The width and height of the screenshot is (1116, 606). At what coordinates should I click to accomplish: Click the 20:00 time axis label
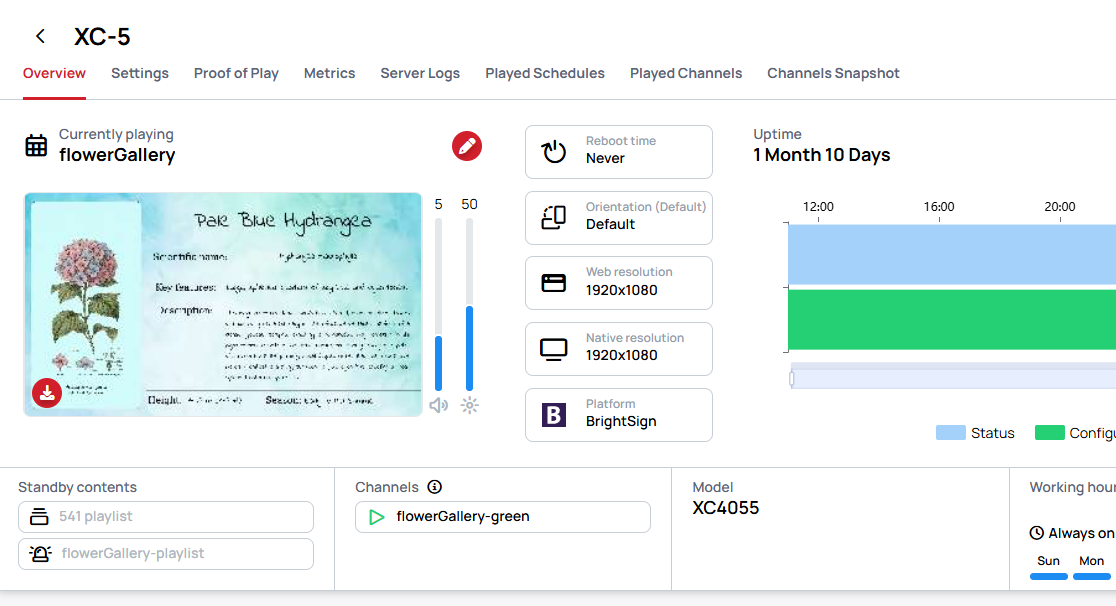[1060, 207]
